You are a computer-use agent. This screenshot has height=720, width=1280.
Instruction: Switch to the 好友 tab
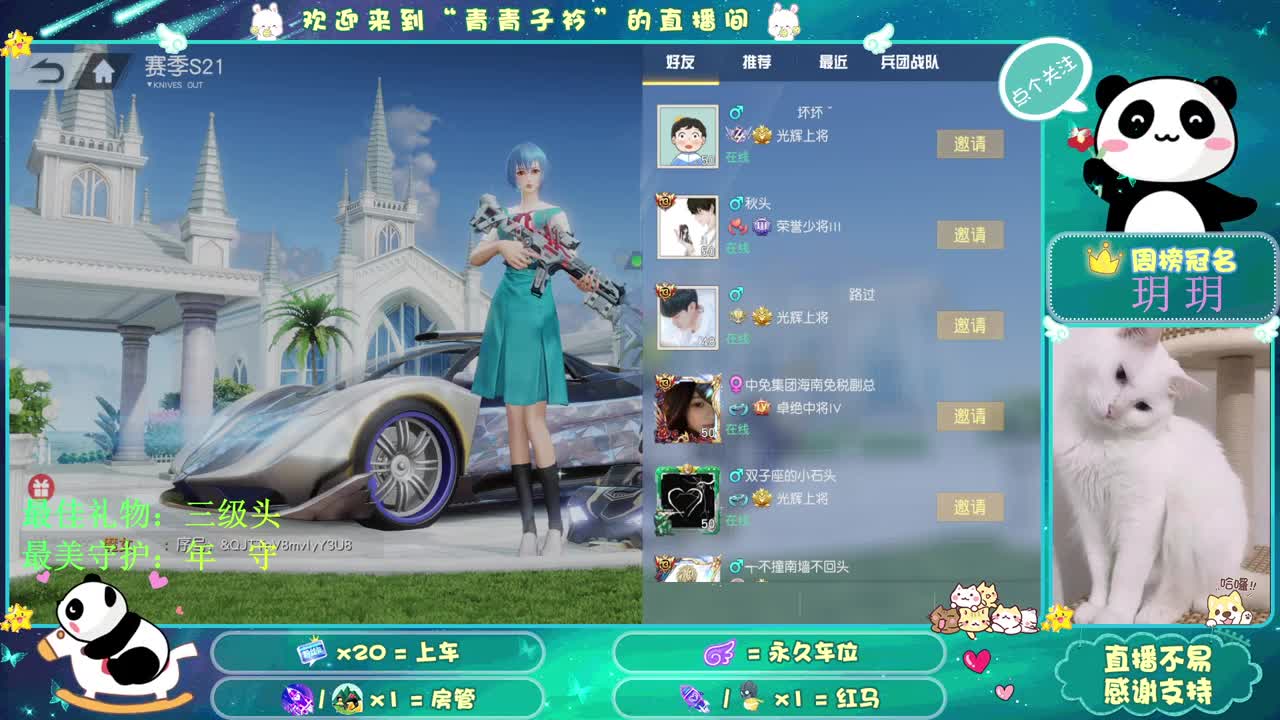tap(680, 62)
